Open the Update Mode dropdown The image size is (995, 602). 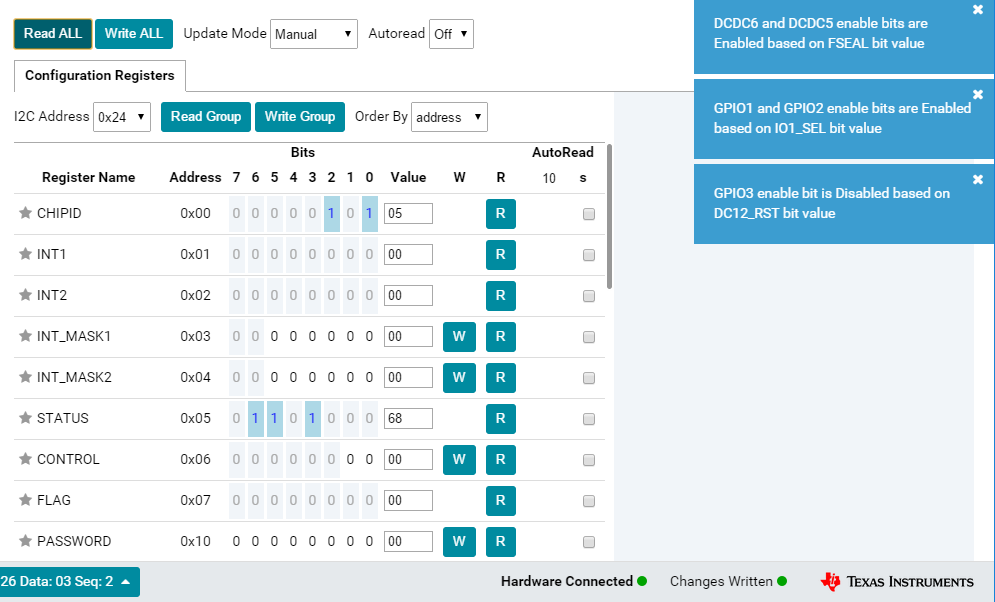(x=314, y=34)
